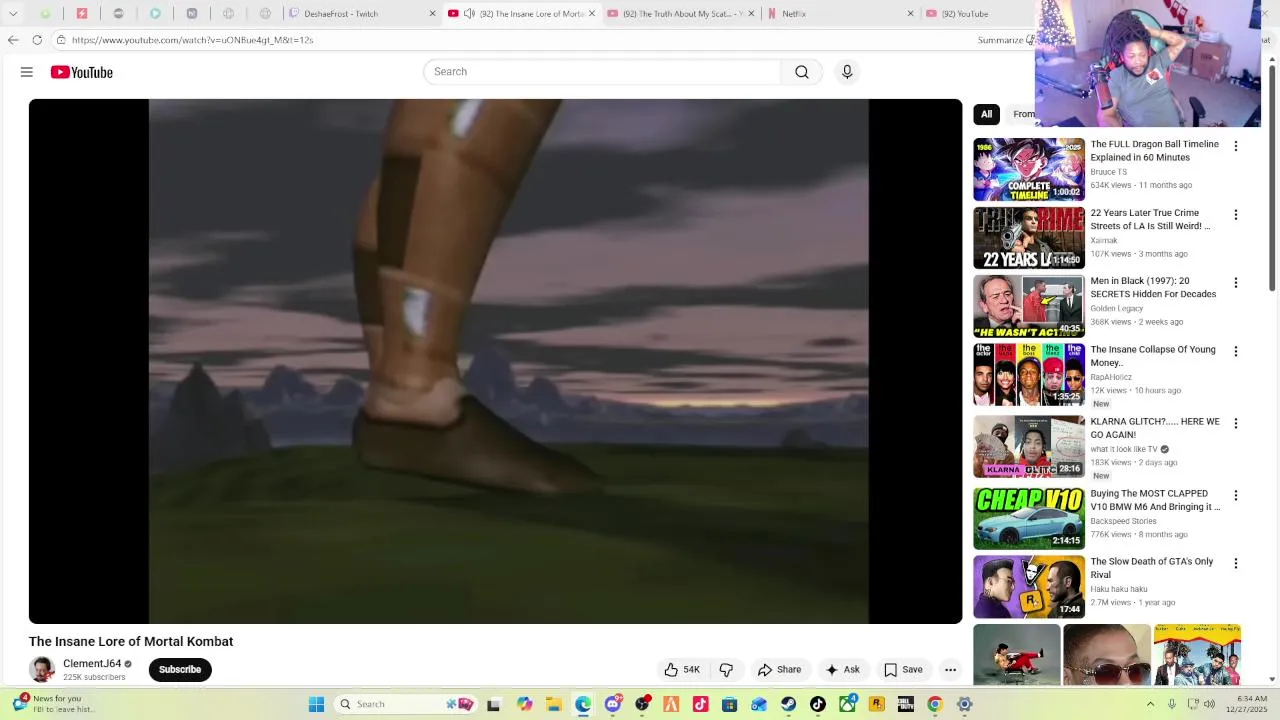
Task: Open the KLARNA GLITCH video thumbnail
Action: click(x=1029, y=447)
